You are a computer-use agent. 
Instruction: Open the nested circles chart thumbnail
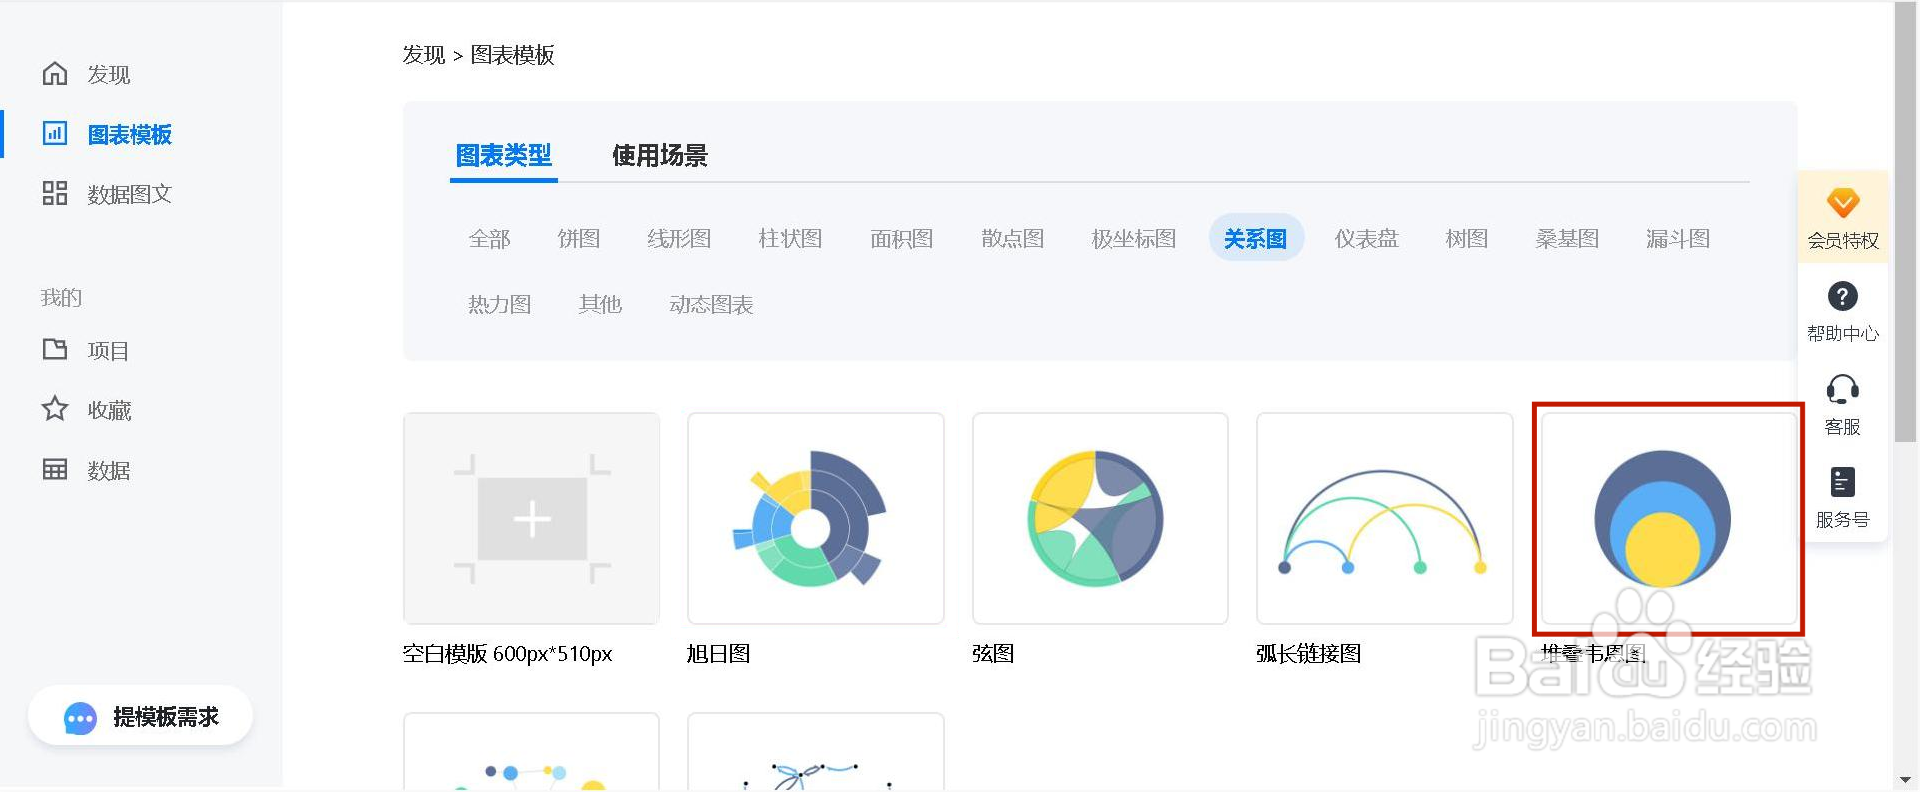coord(1668,518)
